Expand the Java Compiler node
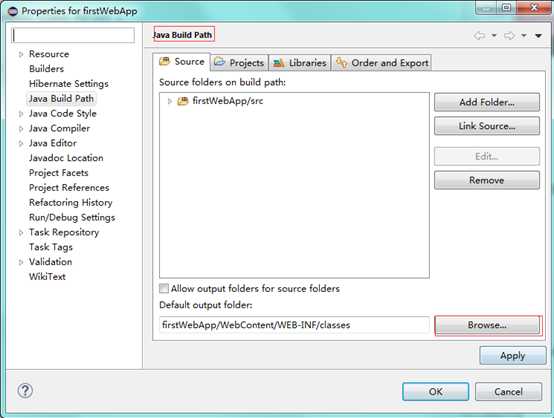 pyautogui.click(x=21, y=128)
